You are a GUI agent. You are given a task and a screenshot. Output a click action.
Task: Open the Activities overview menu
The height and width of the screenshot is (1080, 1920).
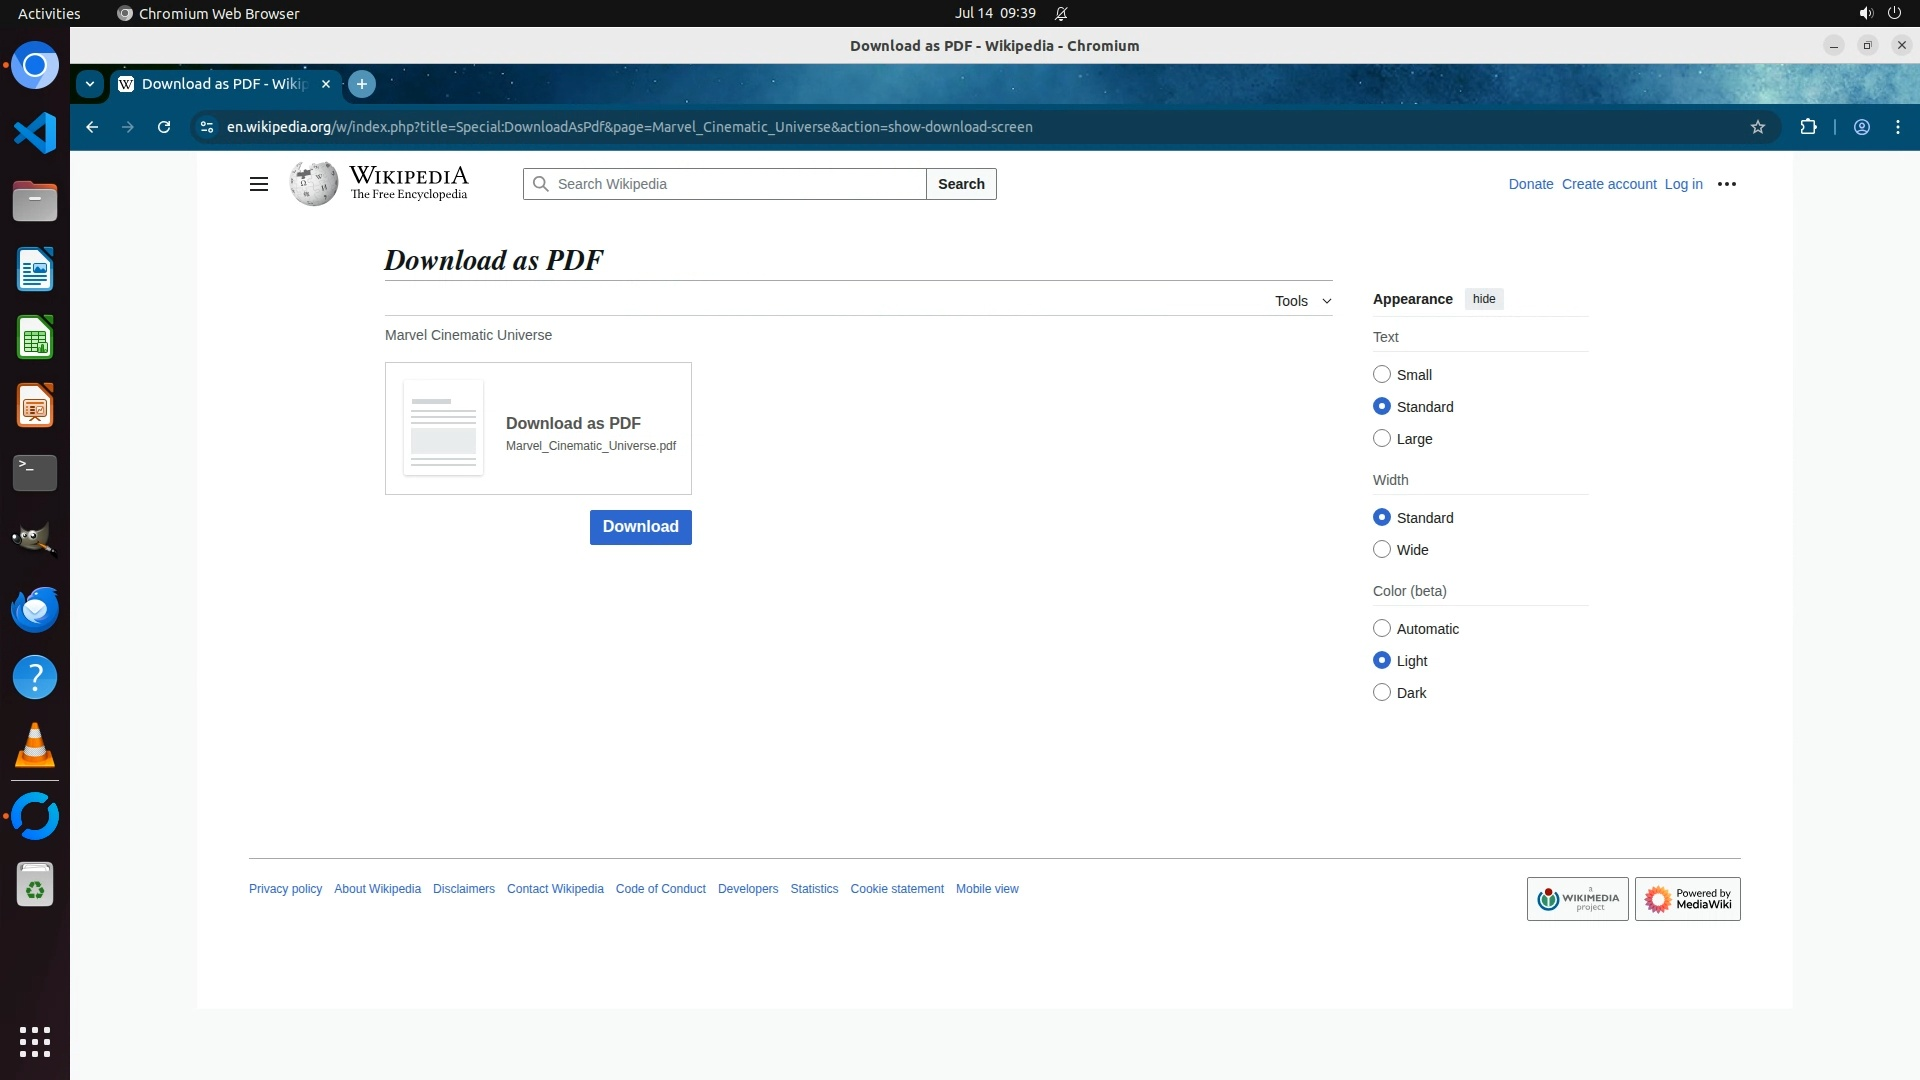coord(49,13)
